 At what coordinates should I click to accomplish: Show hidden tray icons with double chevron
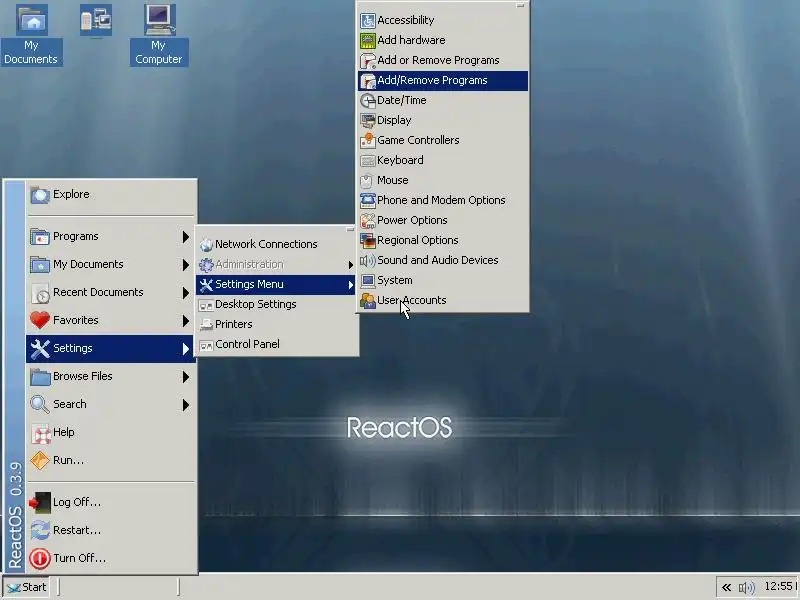click(x=727, y=588)
